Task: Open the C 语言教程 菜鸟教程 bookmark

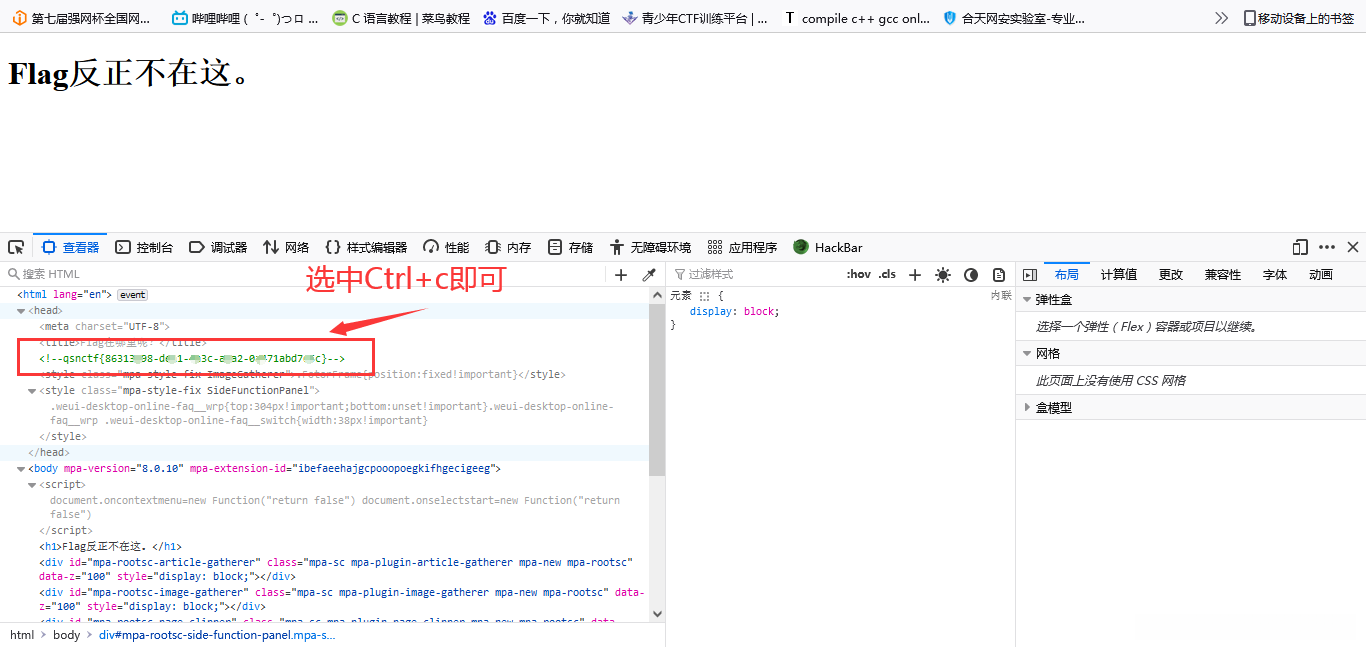Action: [401, 18]
